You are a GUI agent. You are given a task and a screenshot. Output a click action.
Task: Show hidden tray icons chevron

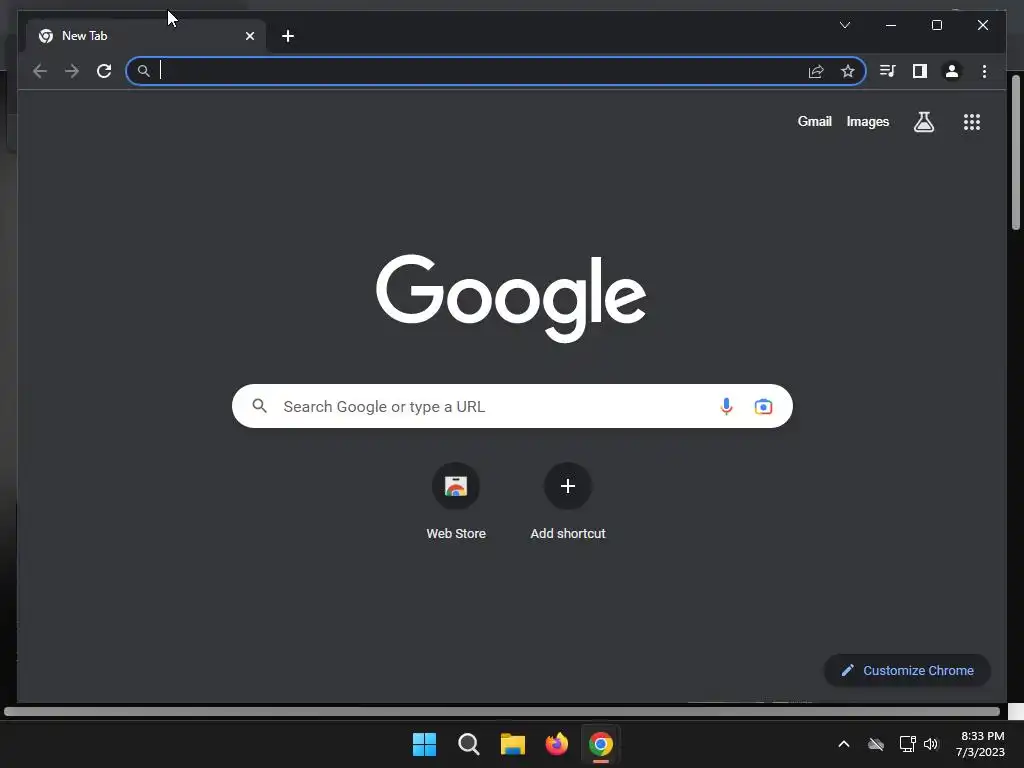click(844, 744)
